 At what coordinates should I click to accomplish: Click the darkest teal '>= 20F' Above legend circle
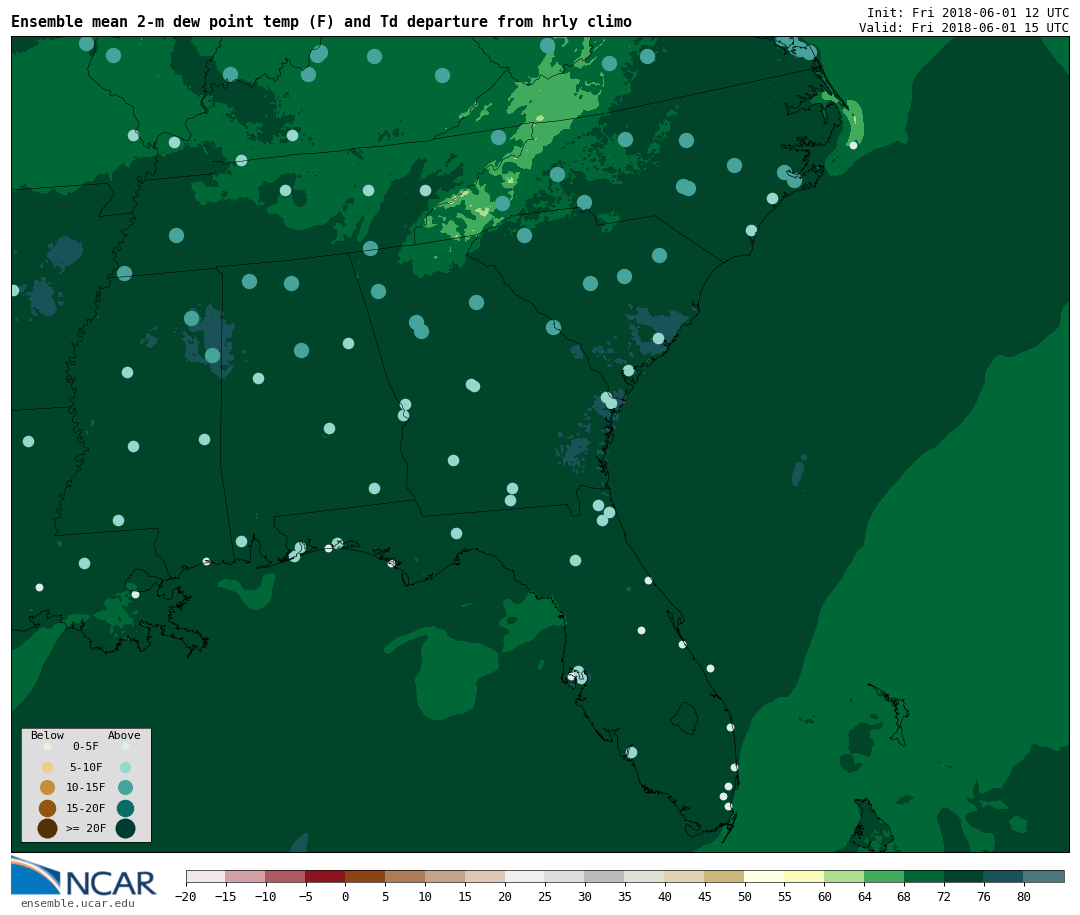125,828
